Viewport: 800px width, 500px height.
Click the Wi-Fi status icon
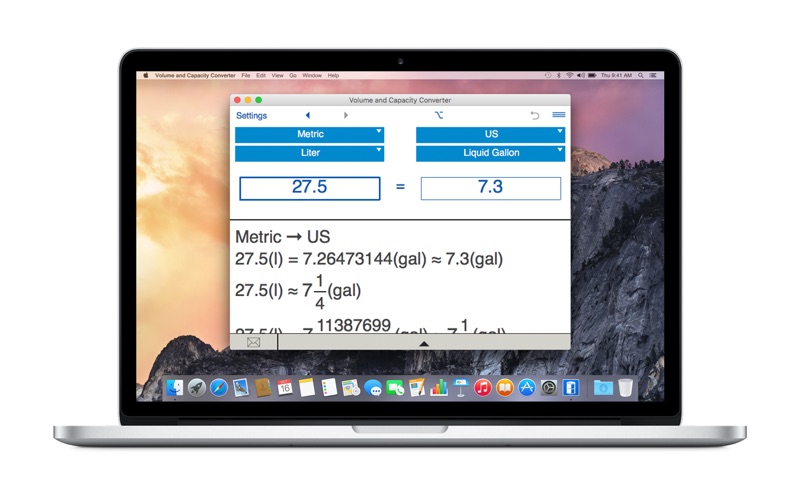click(570, 76)
